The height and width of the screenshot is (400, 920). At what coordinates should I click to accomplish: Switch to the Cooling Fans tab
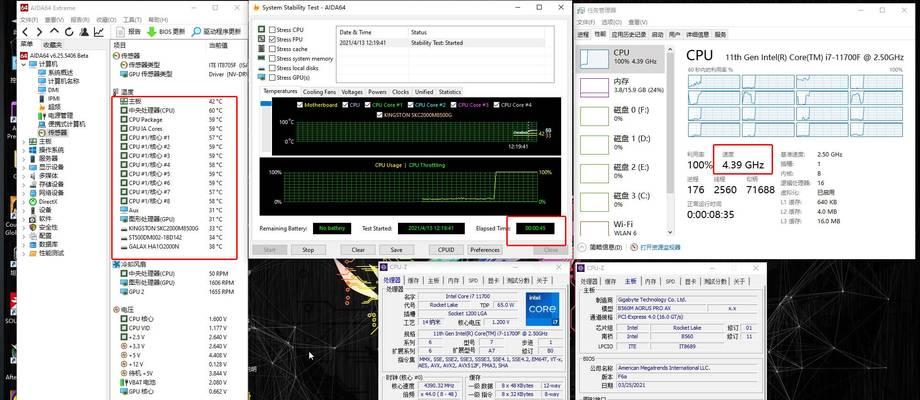(x=319, y=92)
